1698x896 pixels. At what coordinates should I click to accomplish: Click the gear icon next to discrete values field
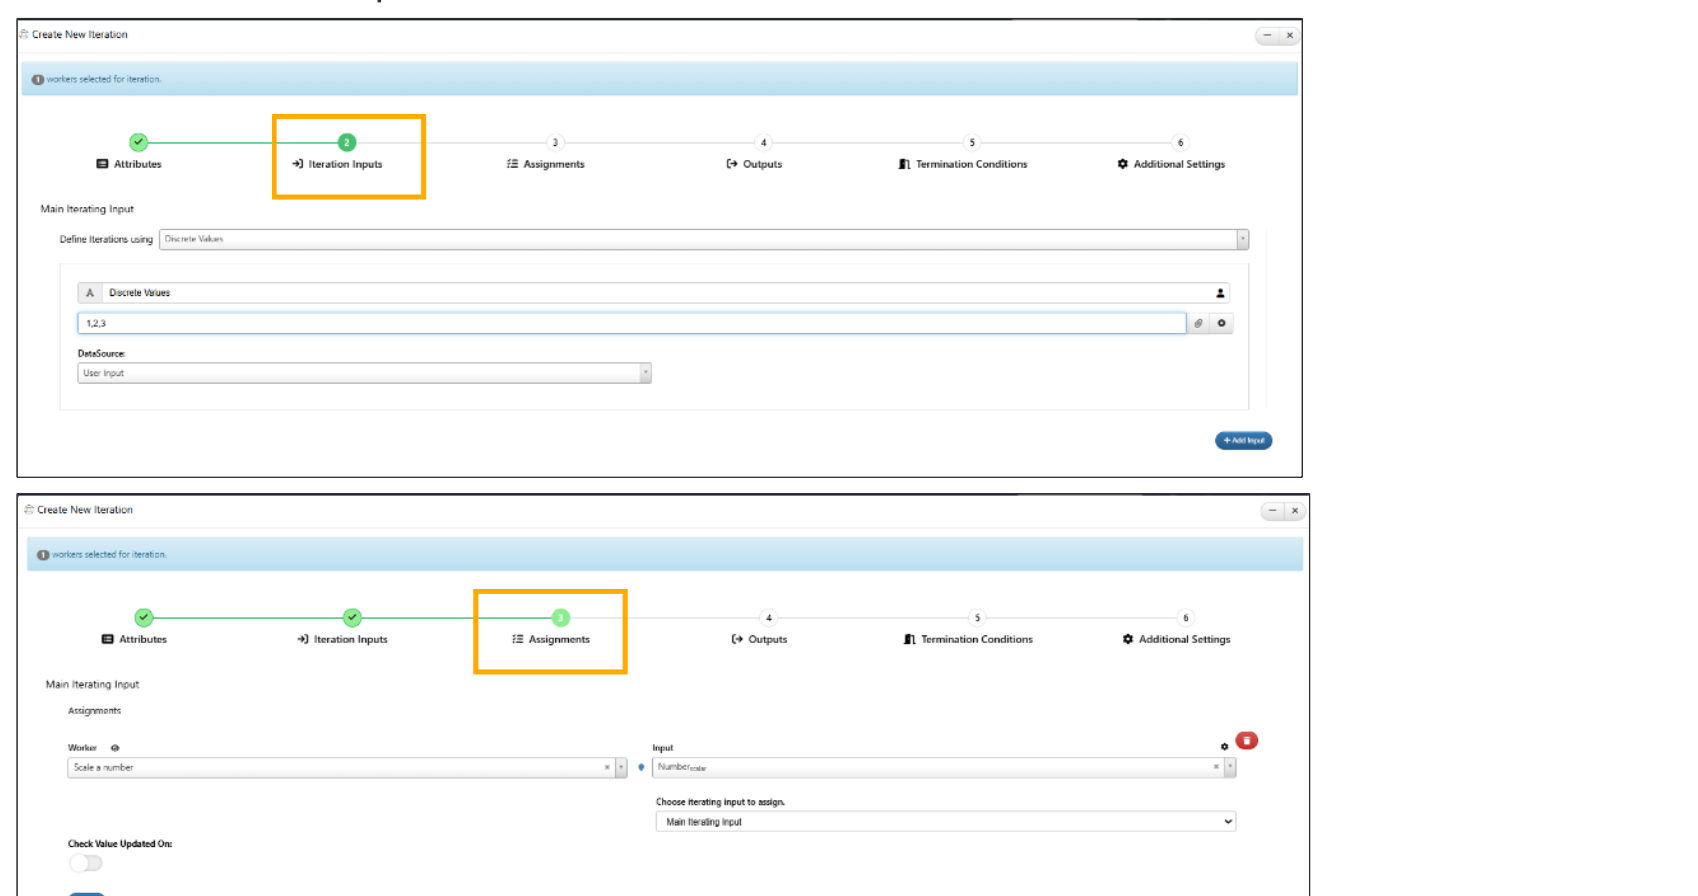pyautogui.click(x=1221, y=323)
